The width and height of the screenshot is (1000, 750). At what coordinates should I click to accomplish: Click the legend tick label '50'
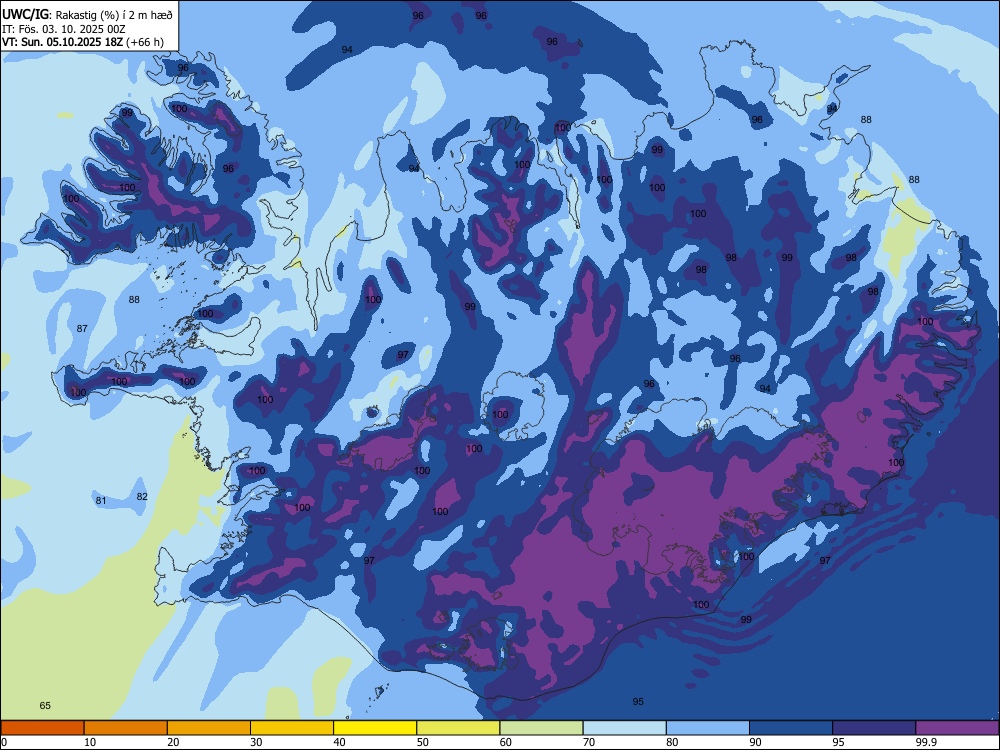[423, 742]
